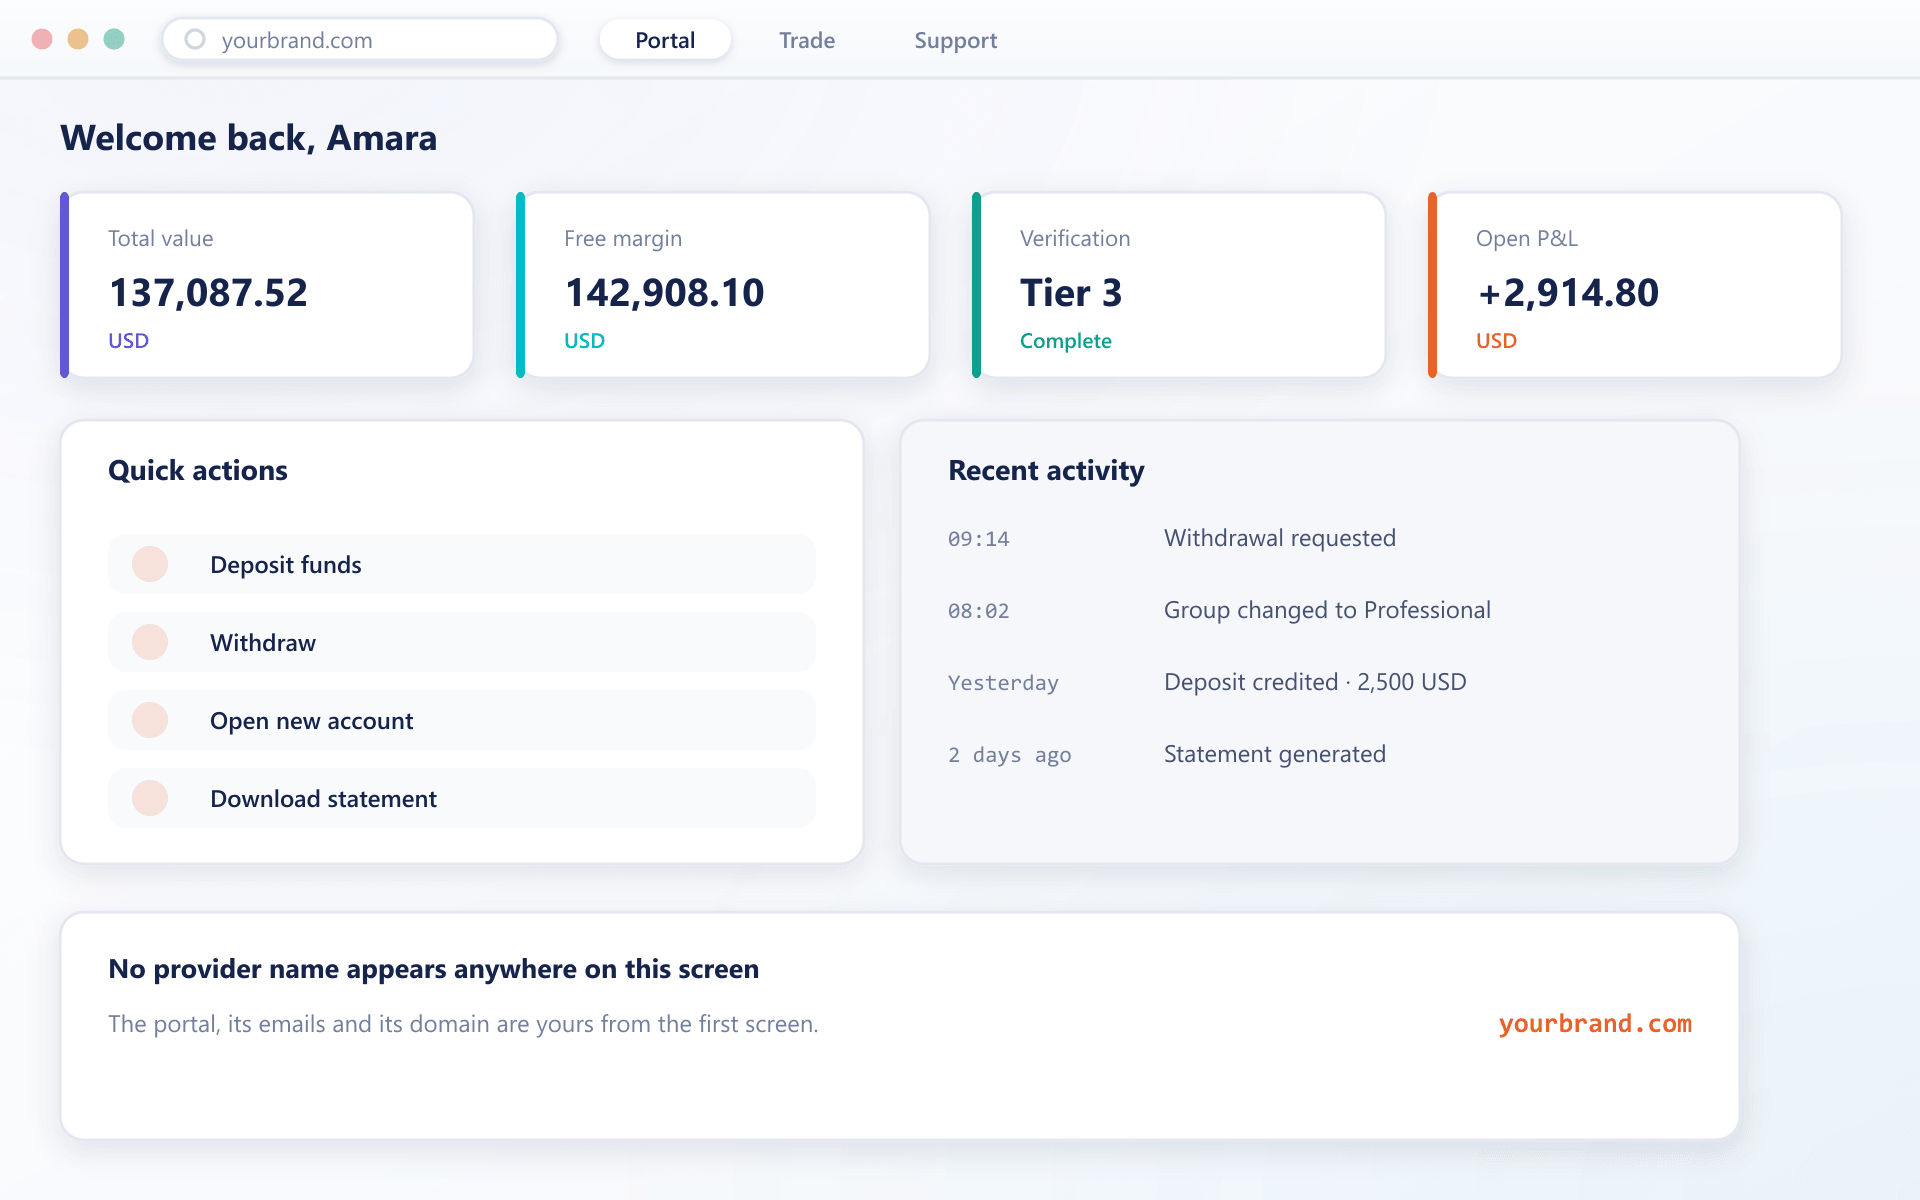This screenshot has height=1200, width=1920.
Task: Click the green window maximize dot
Action: (x=114, y=39)
